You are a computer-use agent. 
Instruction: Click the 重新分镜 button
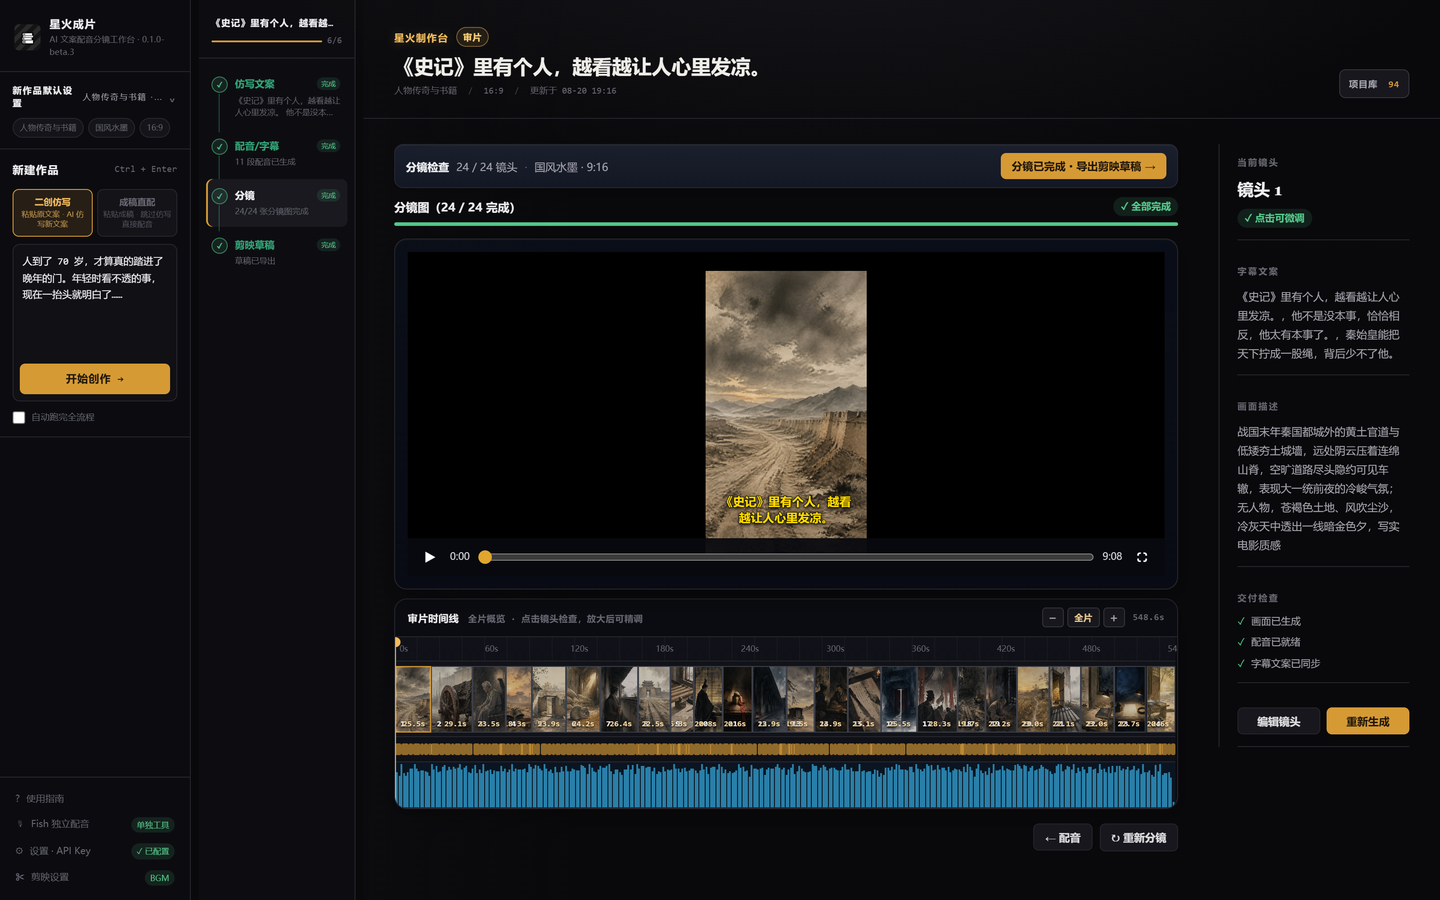coord(1139,838)
